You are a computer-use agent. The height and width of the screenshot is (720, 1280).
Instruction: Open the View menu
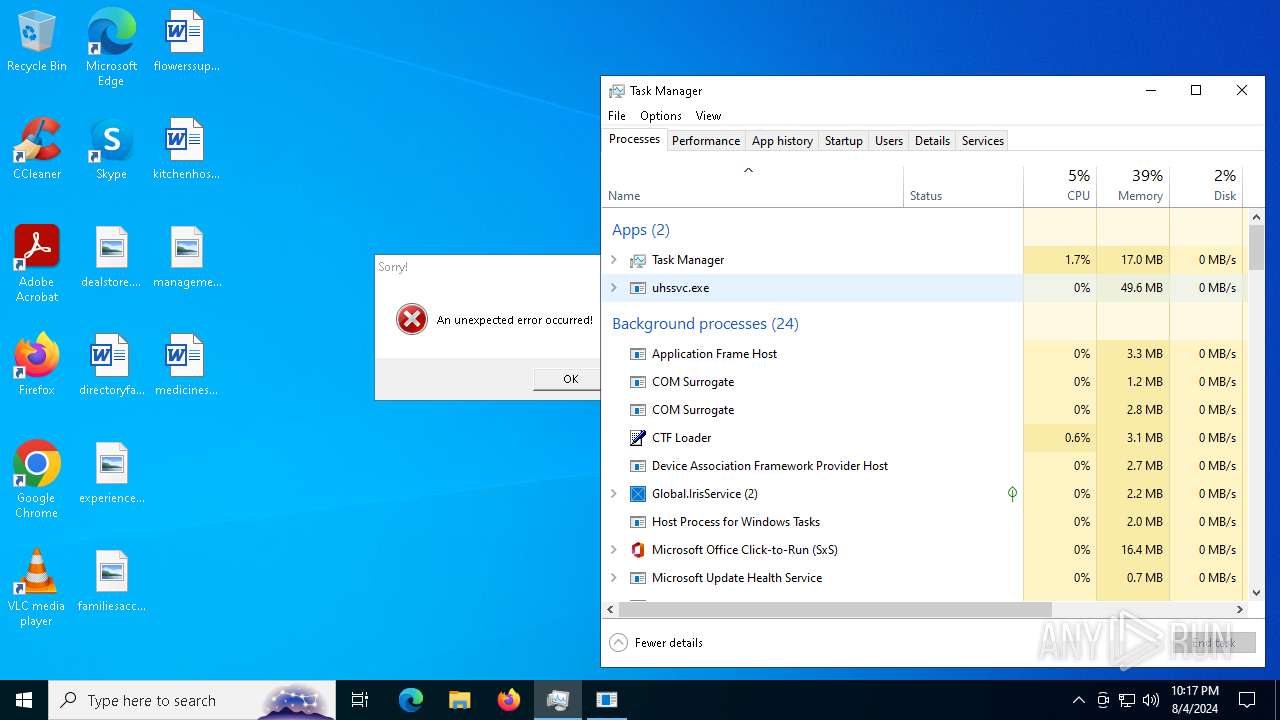[708, 116]
